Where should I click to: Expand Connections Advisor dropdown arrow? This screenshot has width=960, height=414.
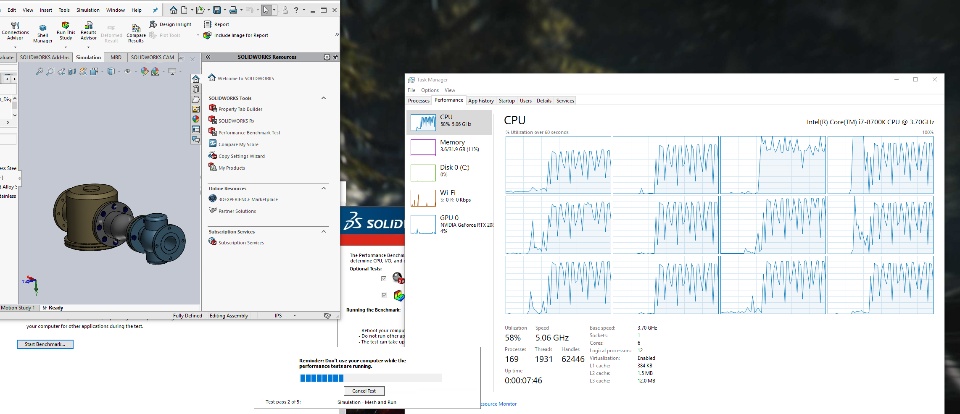click(15, 47)
